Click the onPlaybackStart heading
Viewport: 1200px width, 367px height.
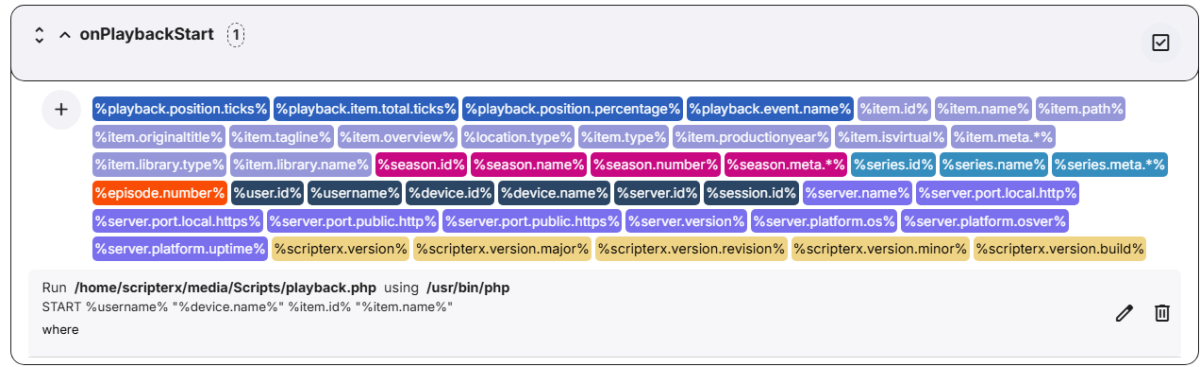[x=147, y=35]
